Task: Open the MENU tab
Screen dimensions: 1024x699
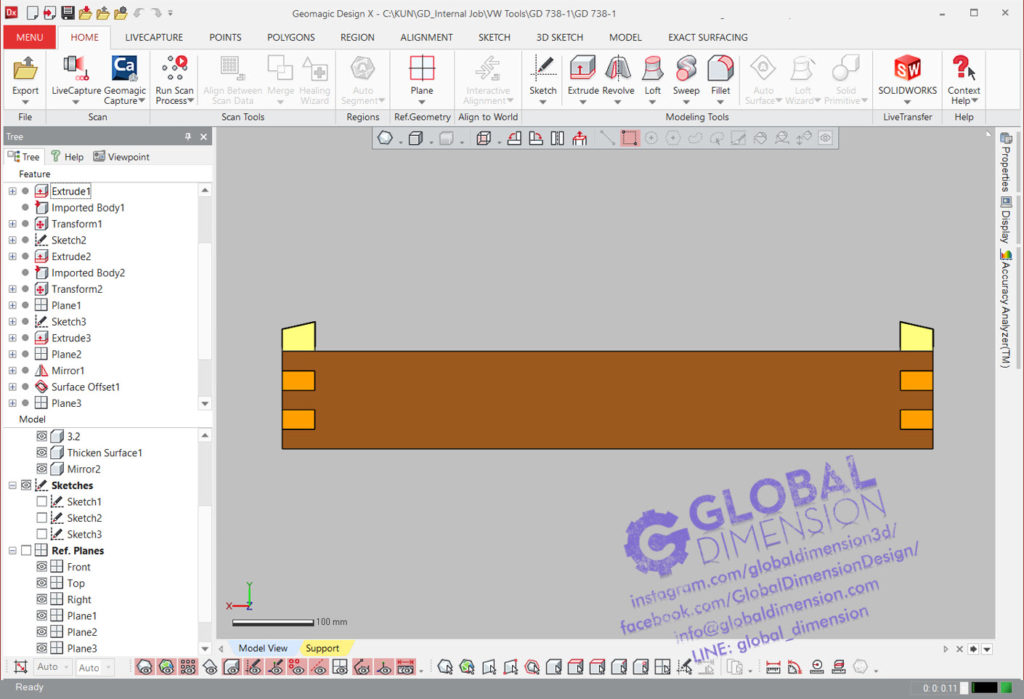Action: pos(29,37)
